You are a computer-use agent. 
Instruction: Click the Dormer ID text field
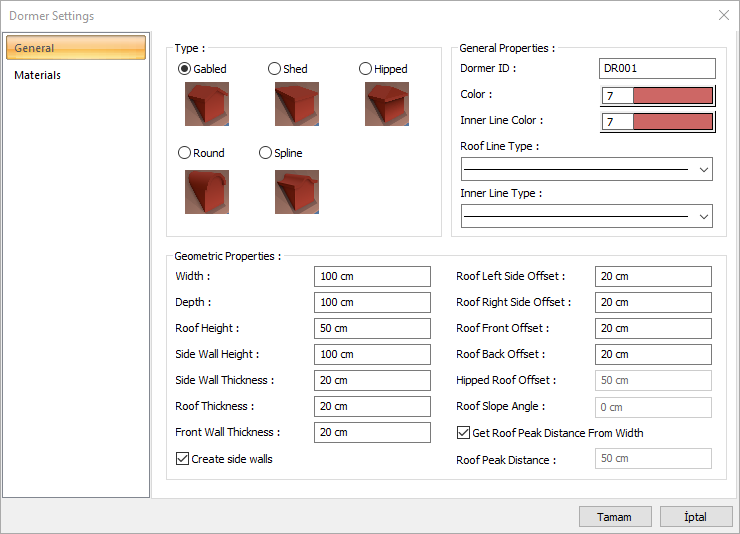658,69
